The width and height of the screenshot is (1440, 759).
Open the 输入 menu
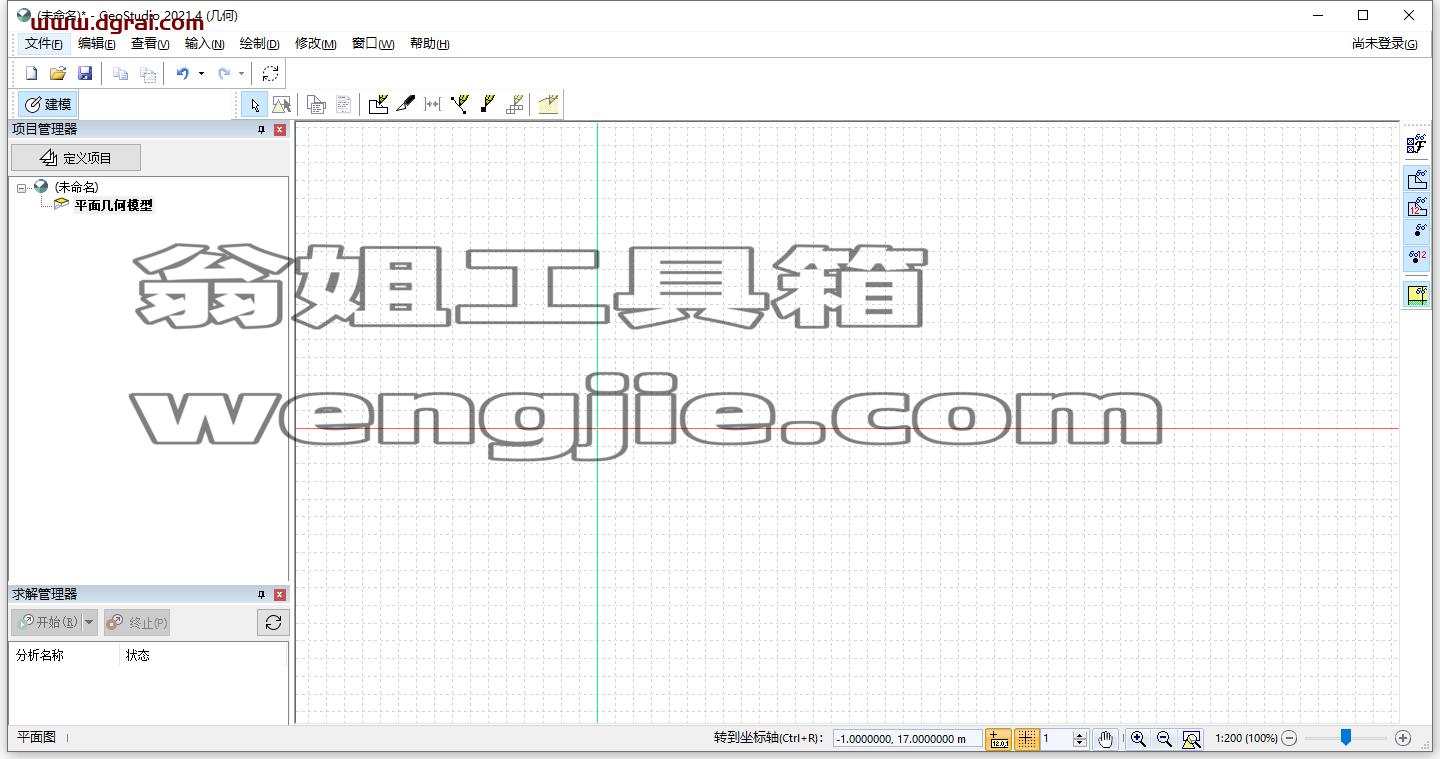coord(204,44)
